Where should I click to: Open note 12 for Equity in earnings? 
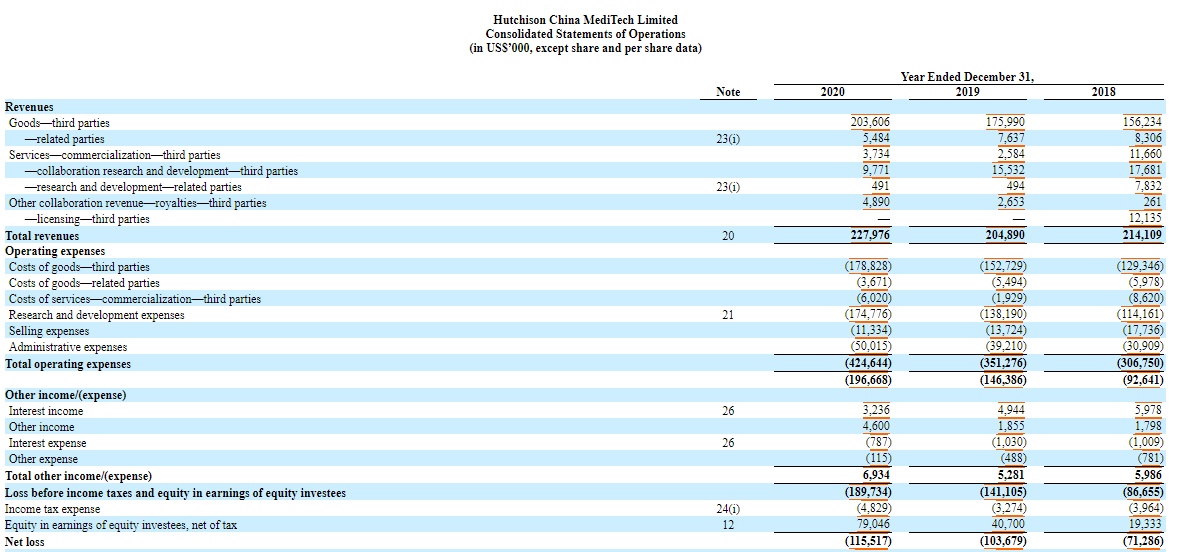click(x=729, y=525)
